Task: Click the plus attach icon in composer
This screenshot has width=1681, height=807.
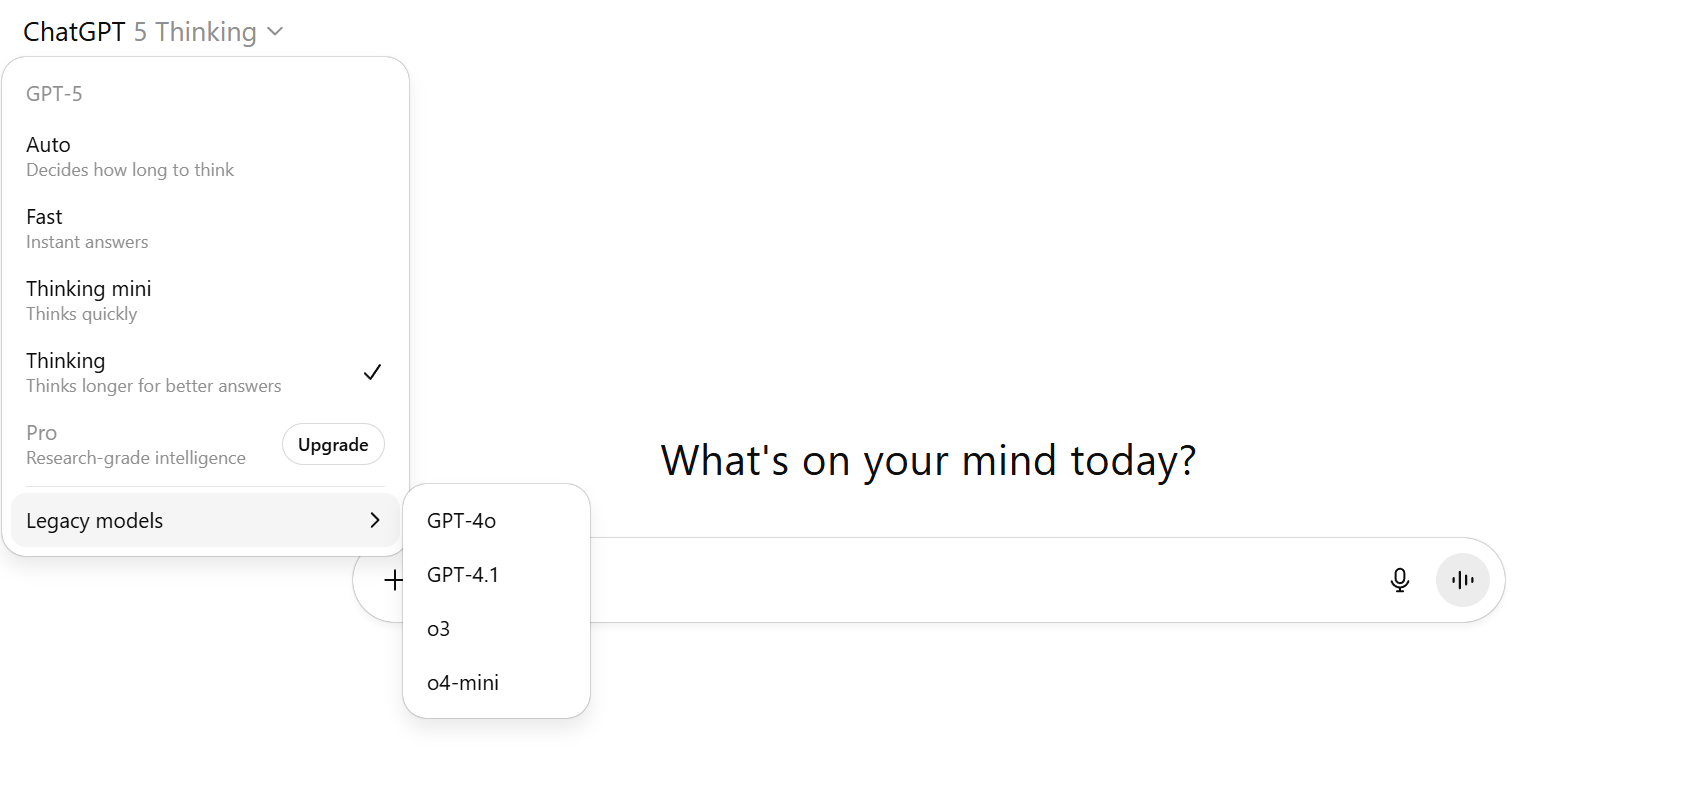Action: pos(393,580)
